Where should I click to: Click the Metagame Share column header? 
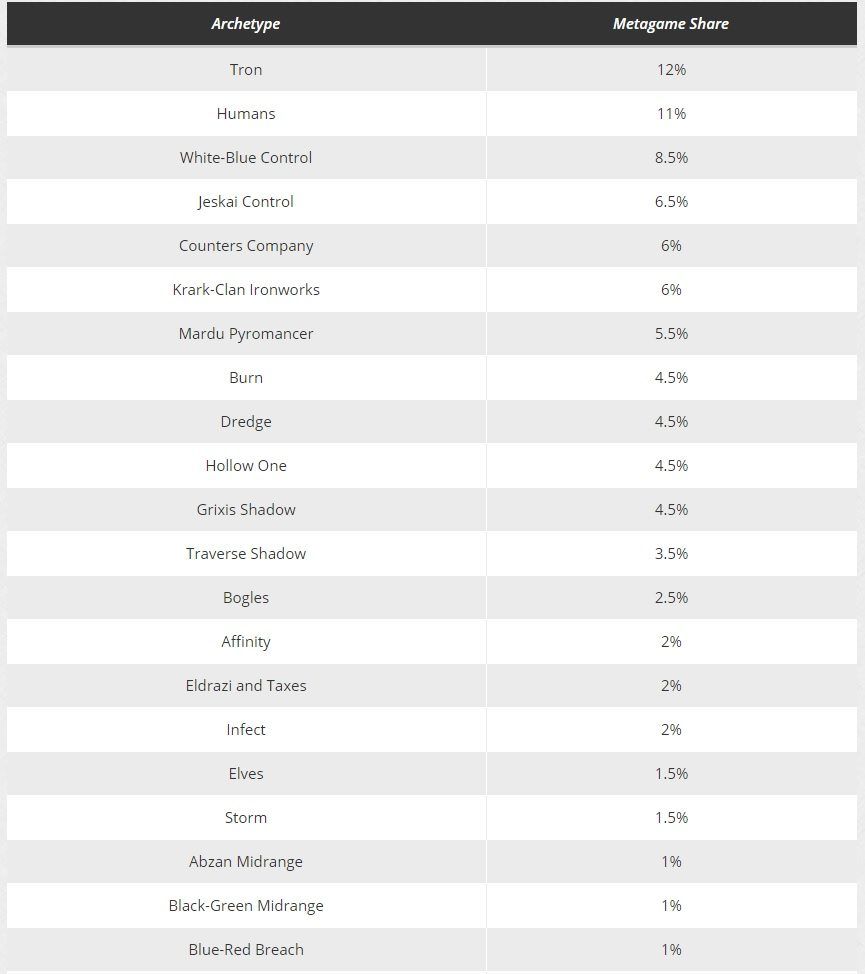670,24
